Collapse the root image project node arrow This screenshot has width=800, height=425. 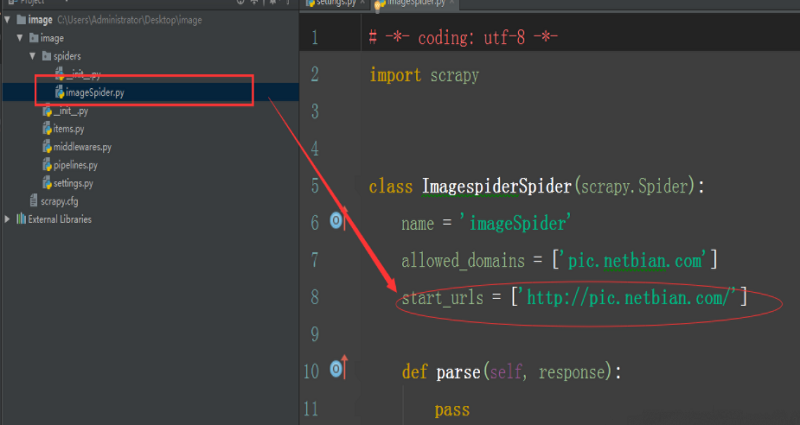(7, 20)
